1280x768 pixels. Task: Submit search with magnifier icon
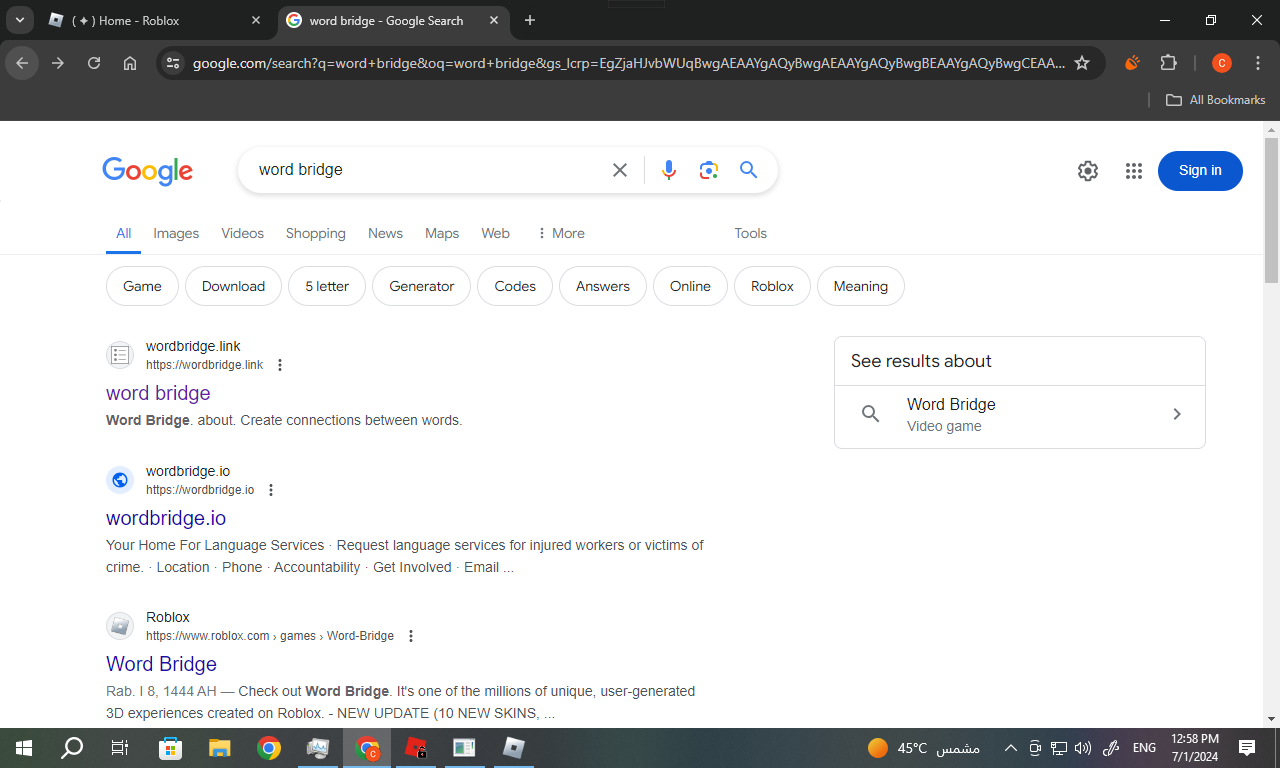749,170
